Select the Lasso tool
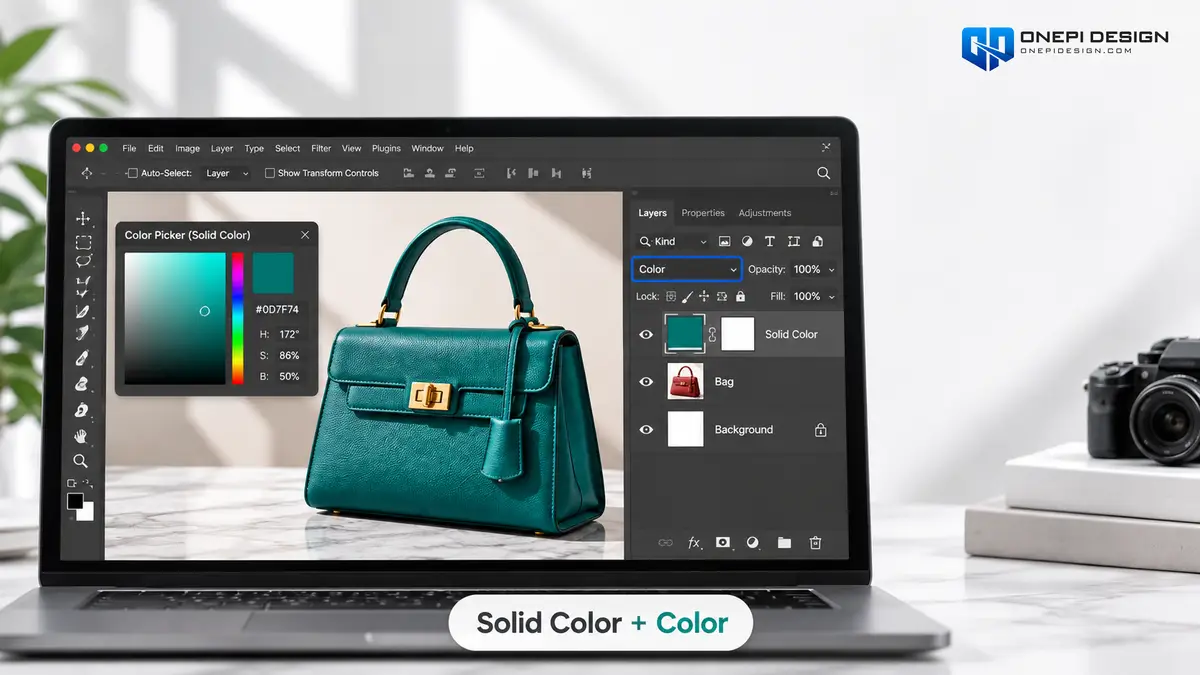The image size is (1200, 675). (83, 262)
